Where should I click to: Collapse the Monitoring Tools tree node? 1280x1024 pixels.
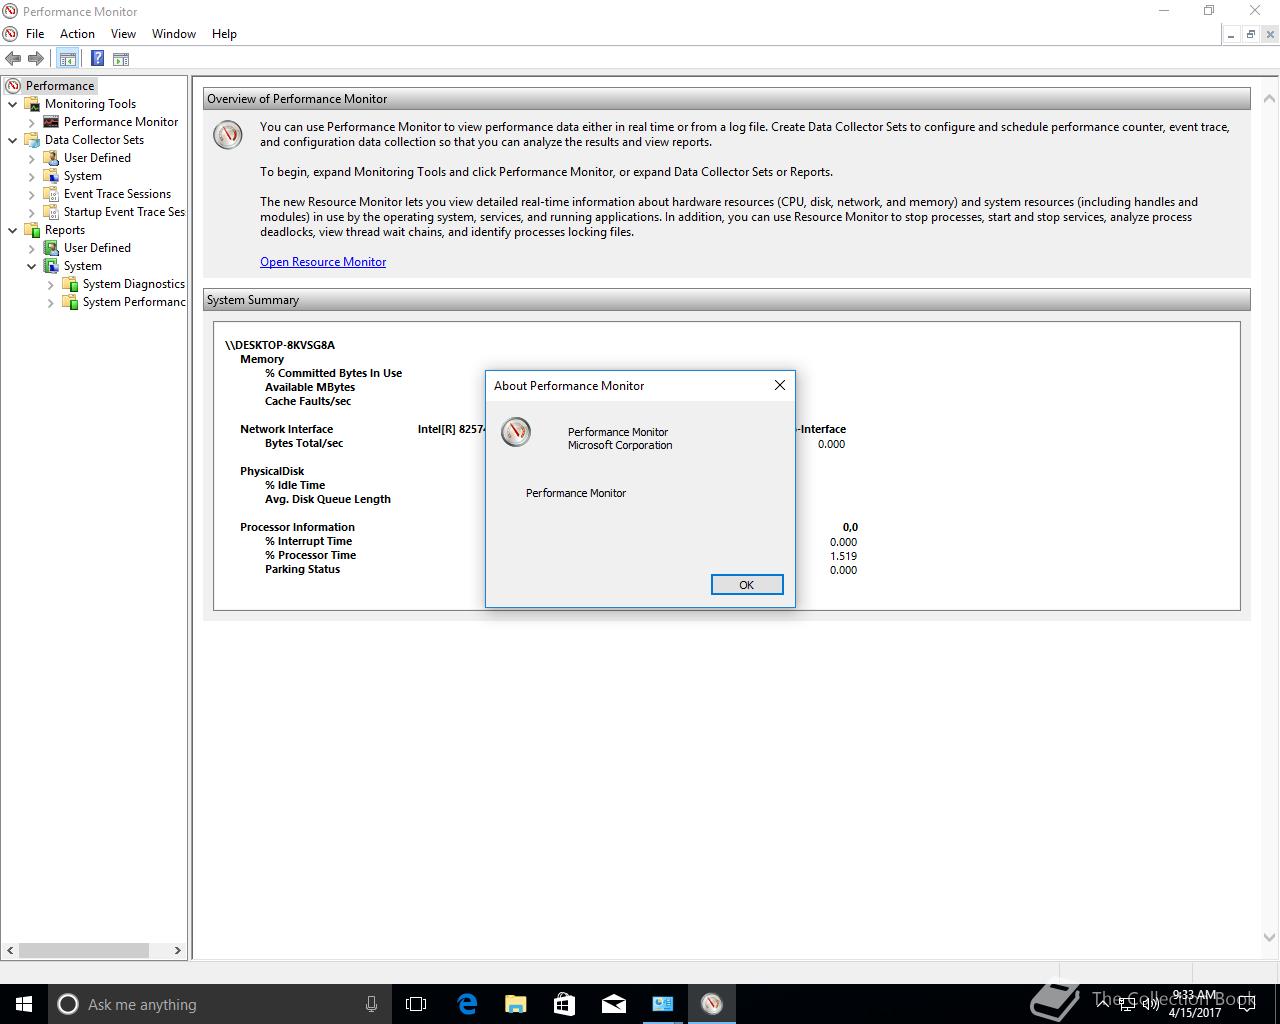(13, 104)
